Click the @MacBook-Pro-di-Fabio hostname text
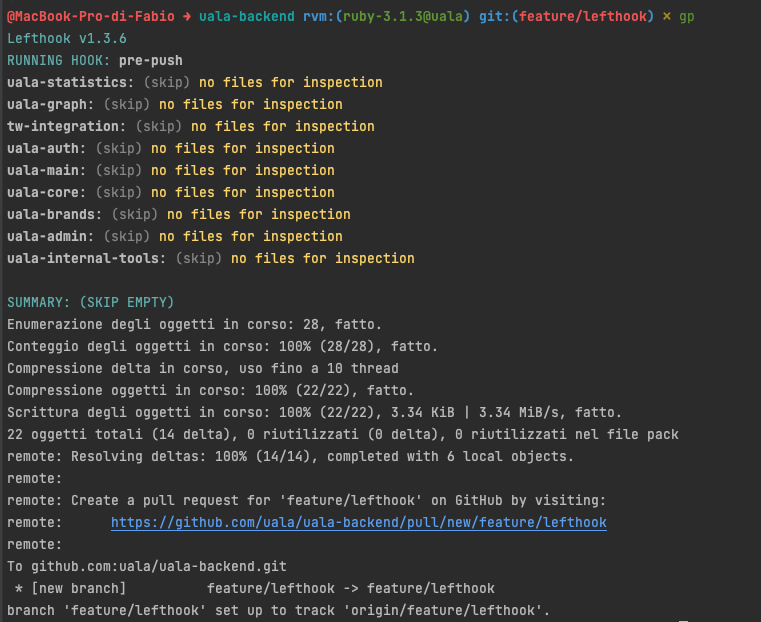This screenshot has height=622, width=761. (91, 16)
